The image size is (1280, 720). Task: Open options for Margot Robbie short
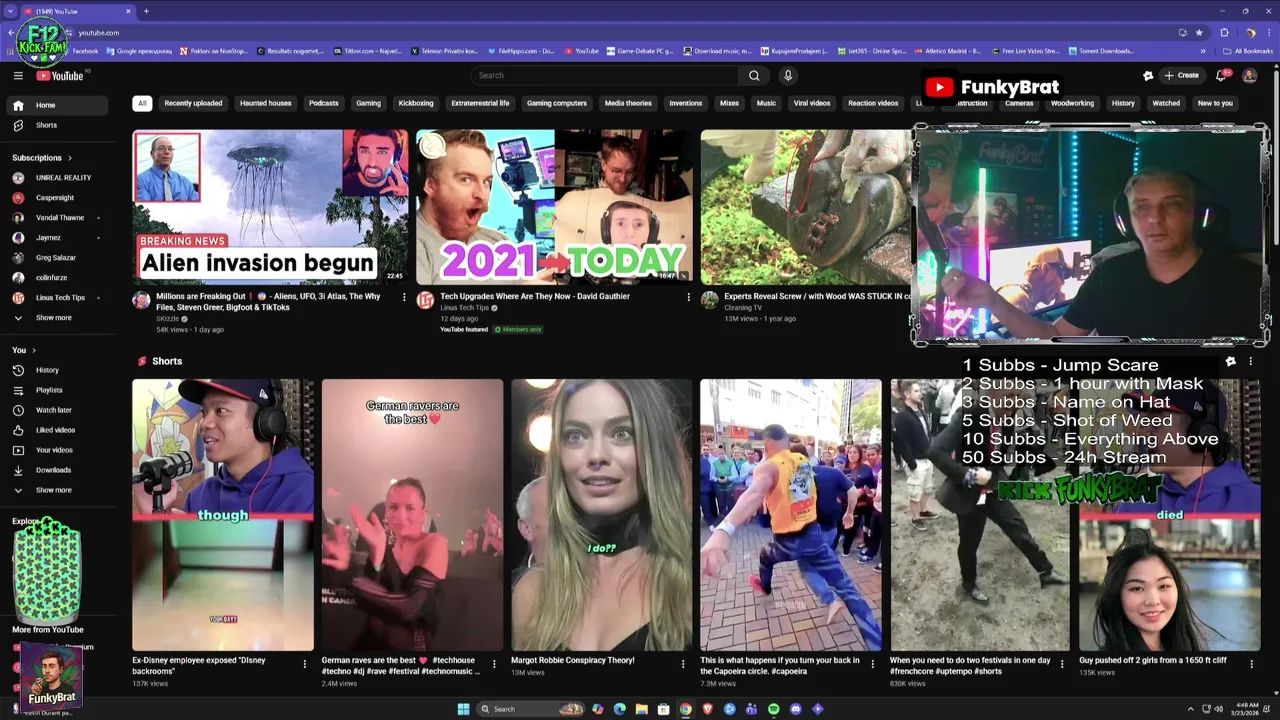pos(683,663)
